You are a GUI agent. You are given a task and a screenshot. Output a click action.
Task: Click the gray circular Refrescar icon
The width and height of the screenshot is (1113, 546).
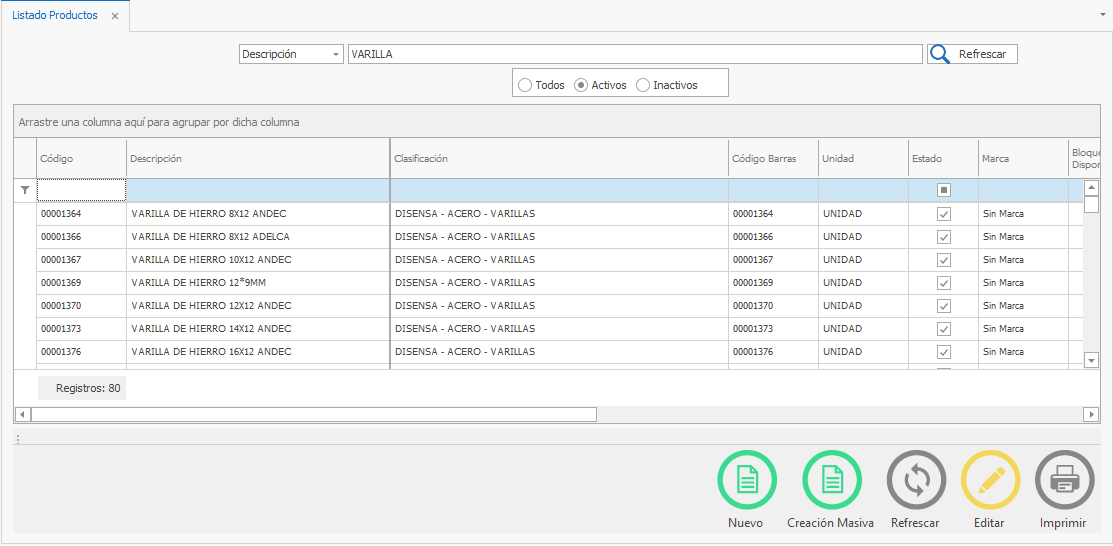(916, 480)
